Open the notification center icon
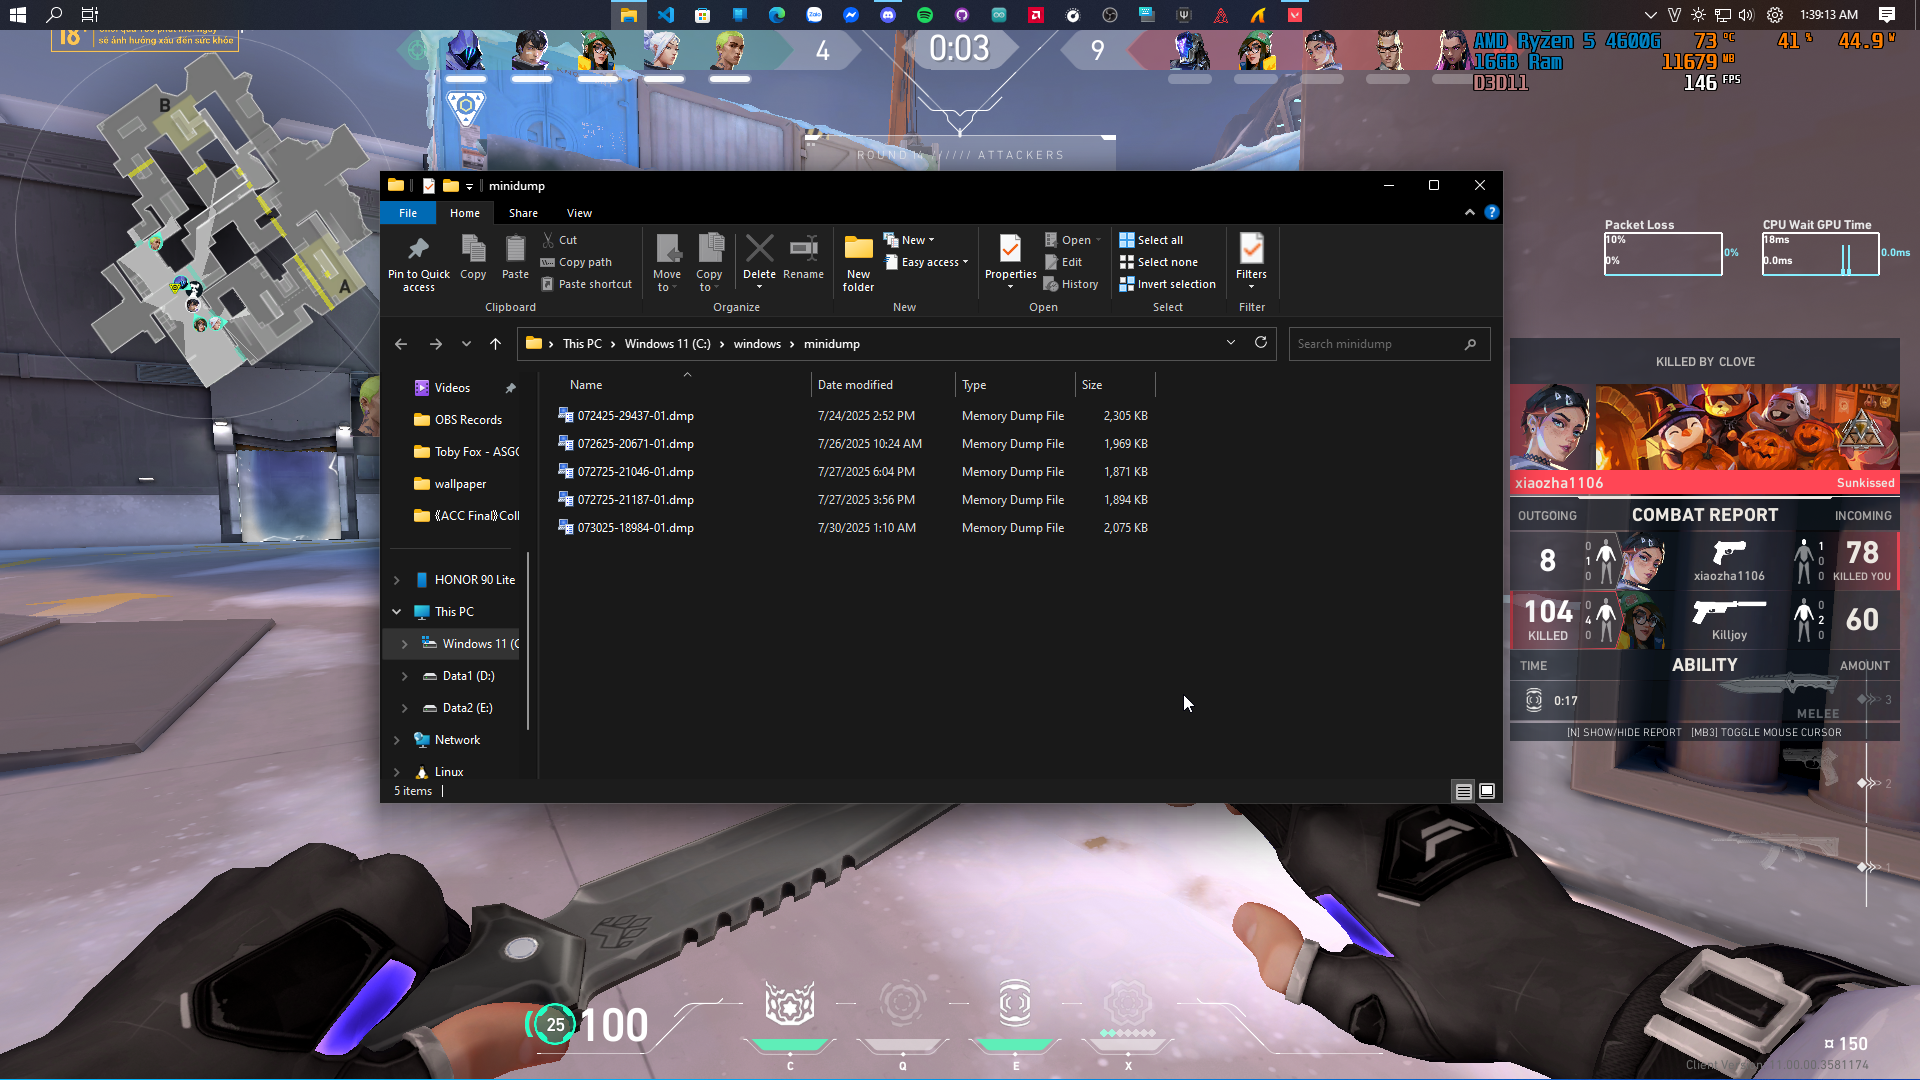Image resolution: width=1920 pixels, height=1080 pixels. (1887, 15)
